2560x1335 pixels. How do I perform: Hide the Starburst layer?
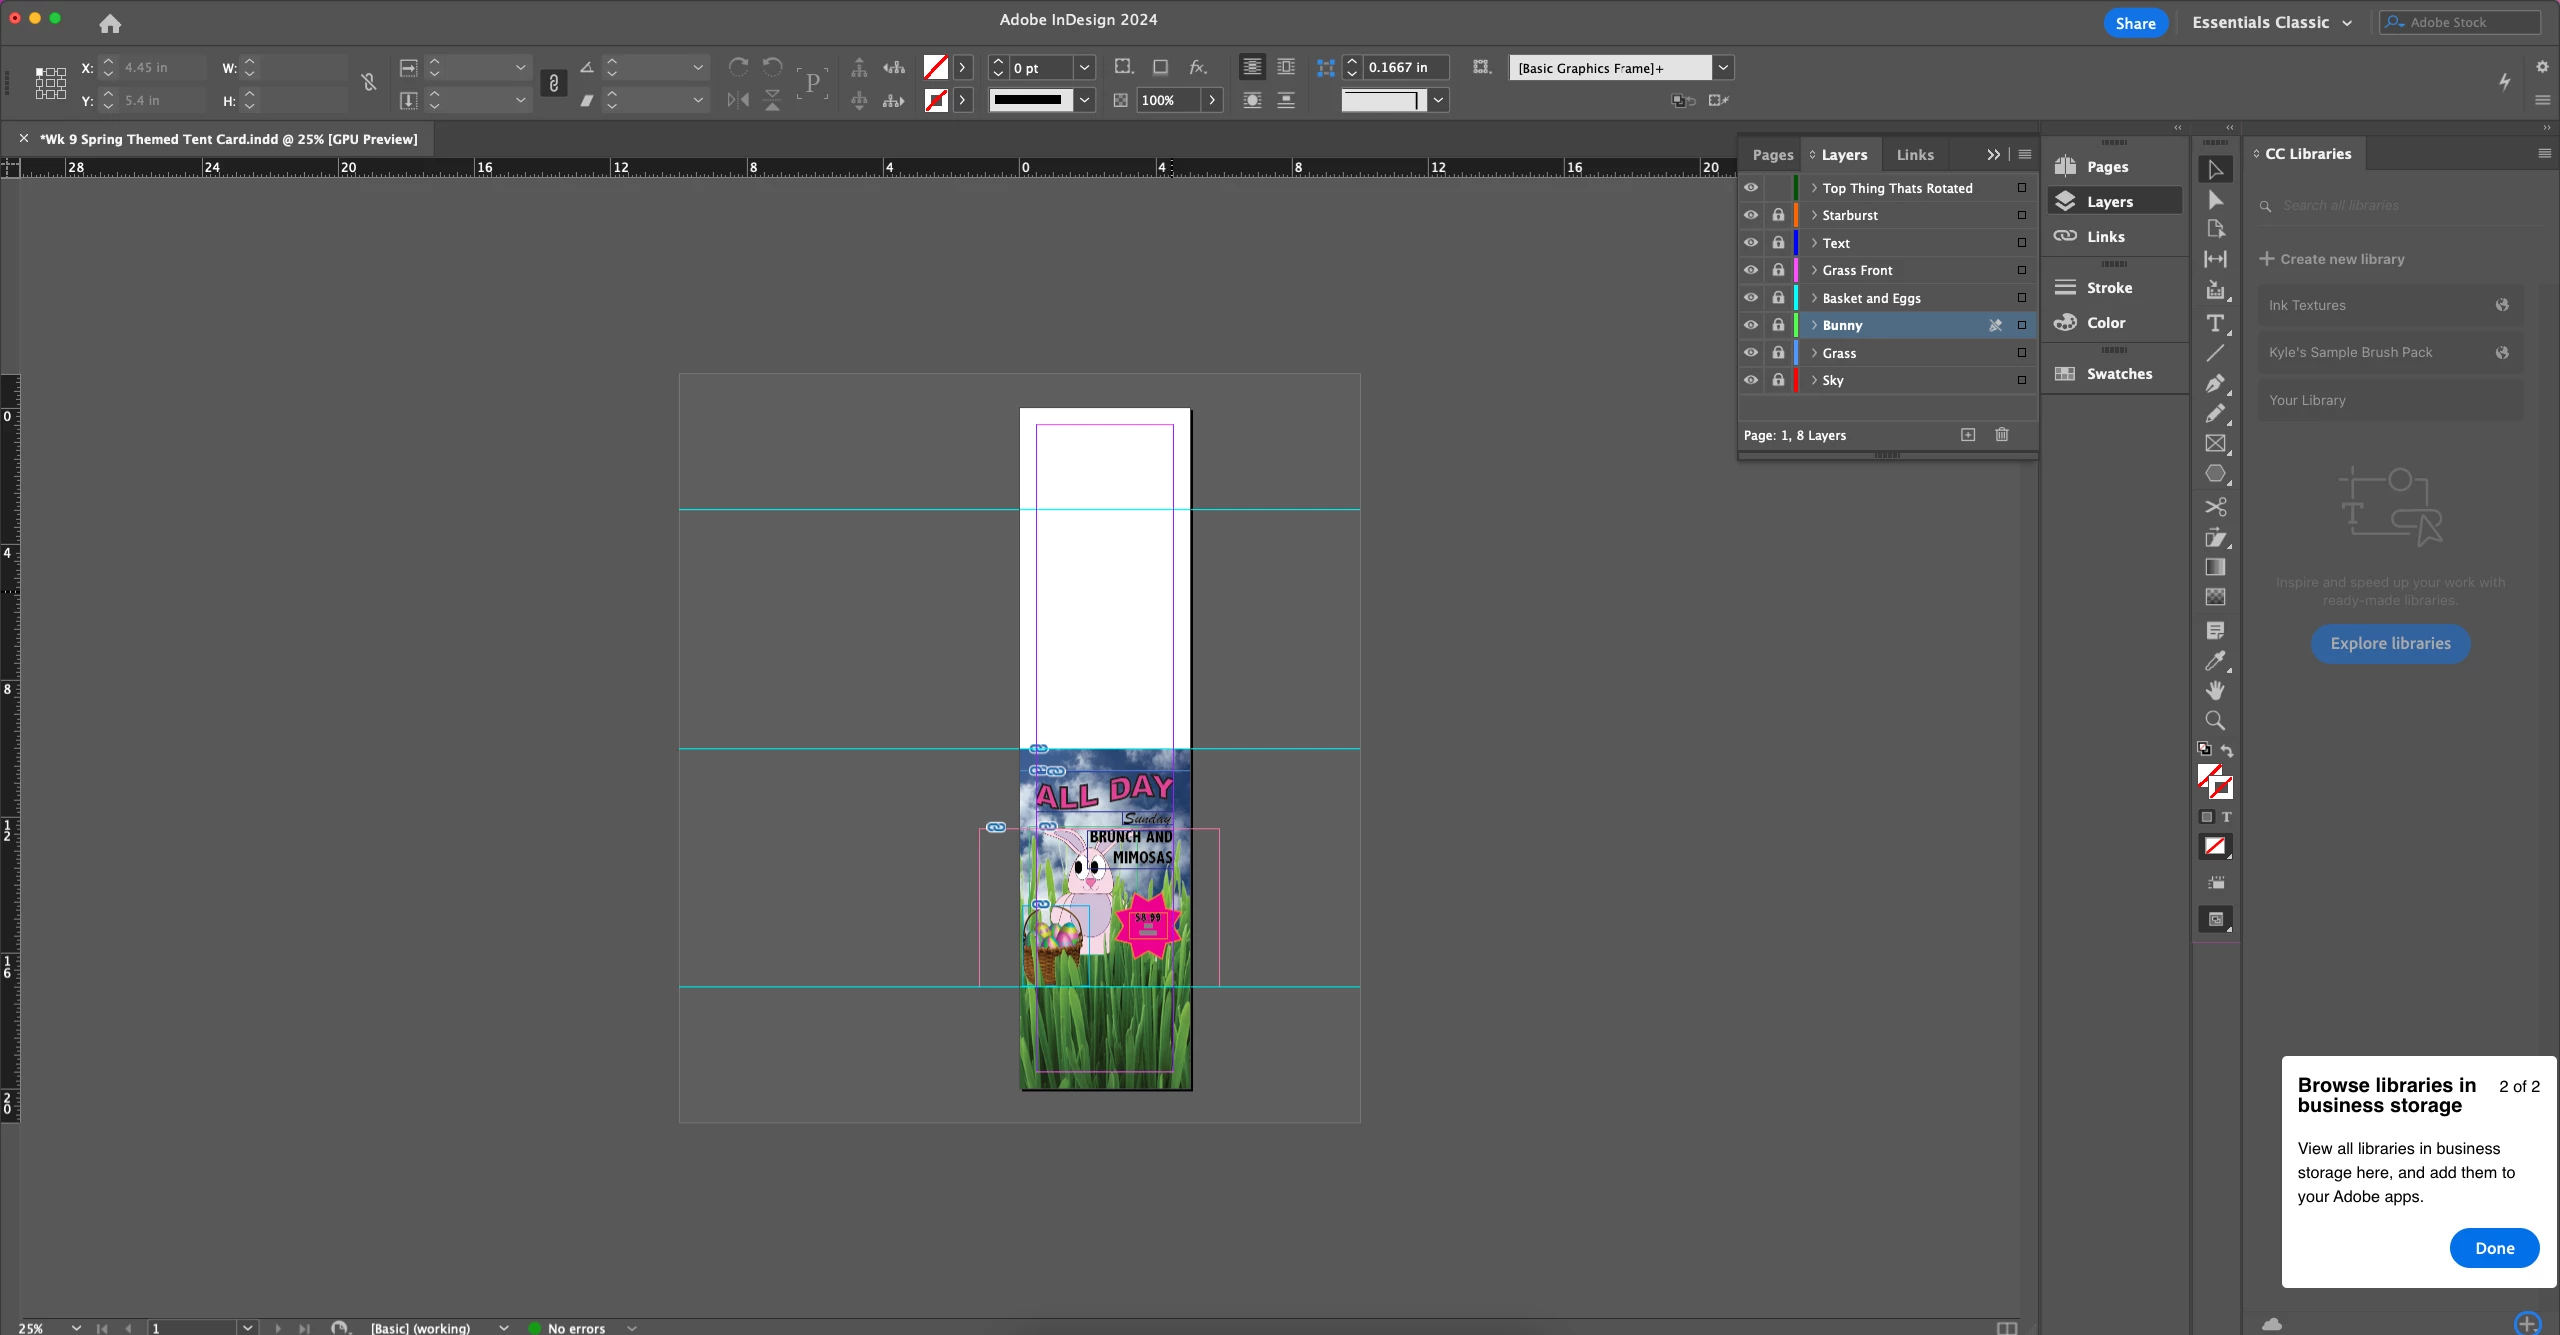click(x=1750, y=215)
